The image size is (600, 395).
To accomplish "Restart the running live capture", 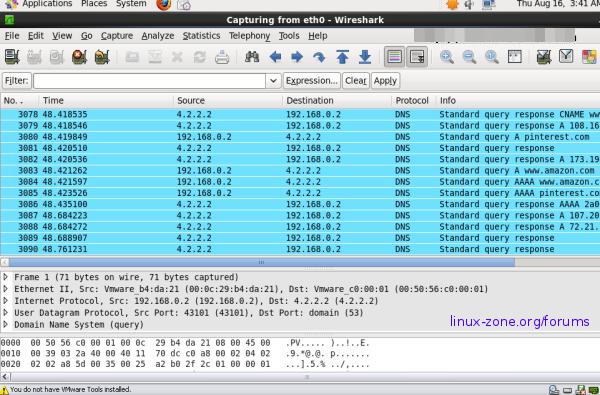I will [x=102, y=57].
